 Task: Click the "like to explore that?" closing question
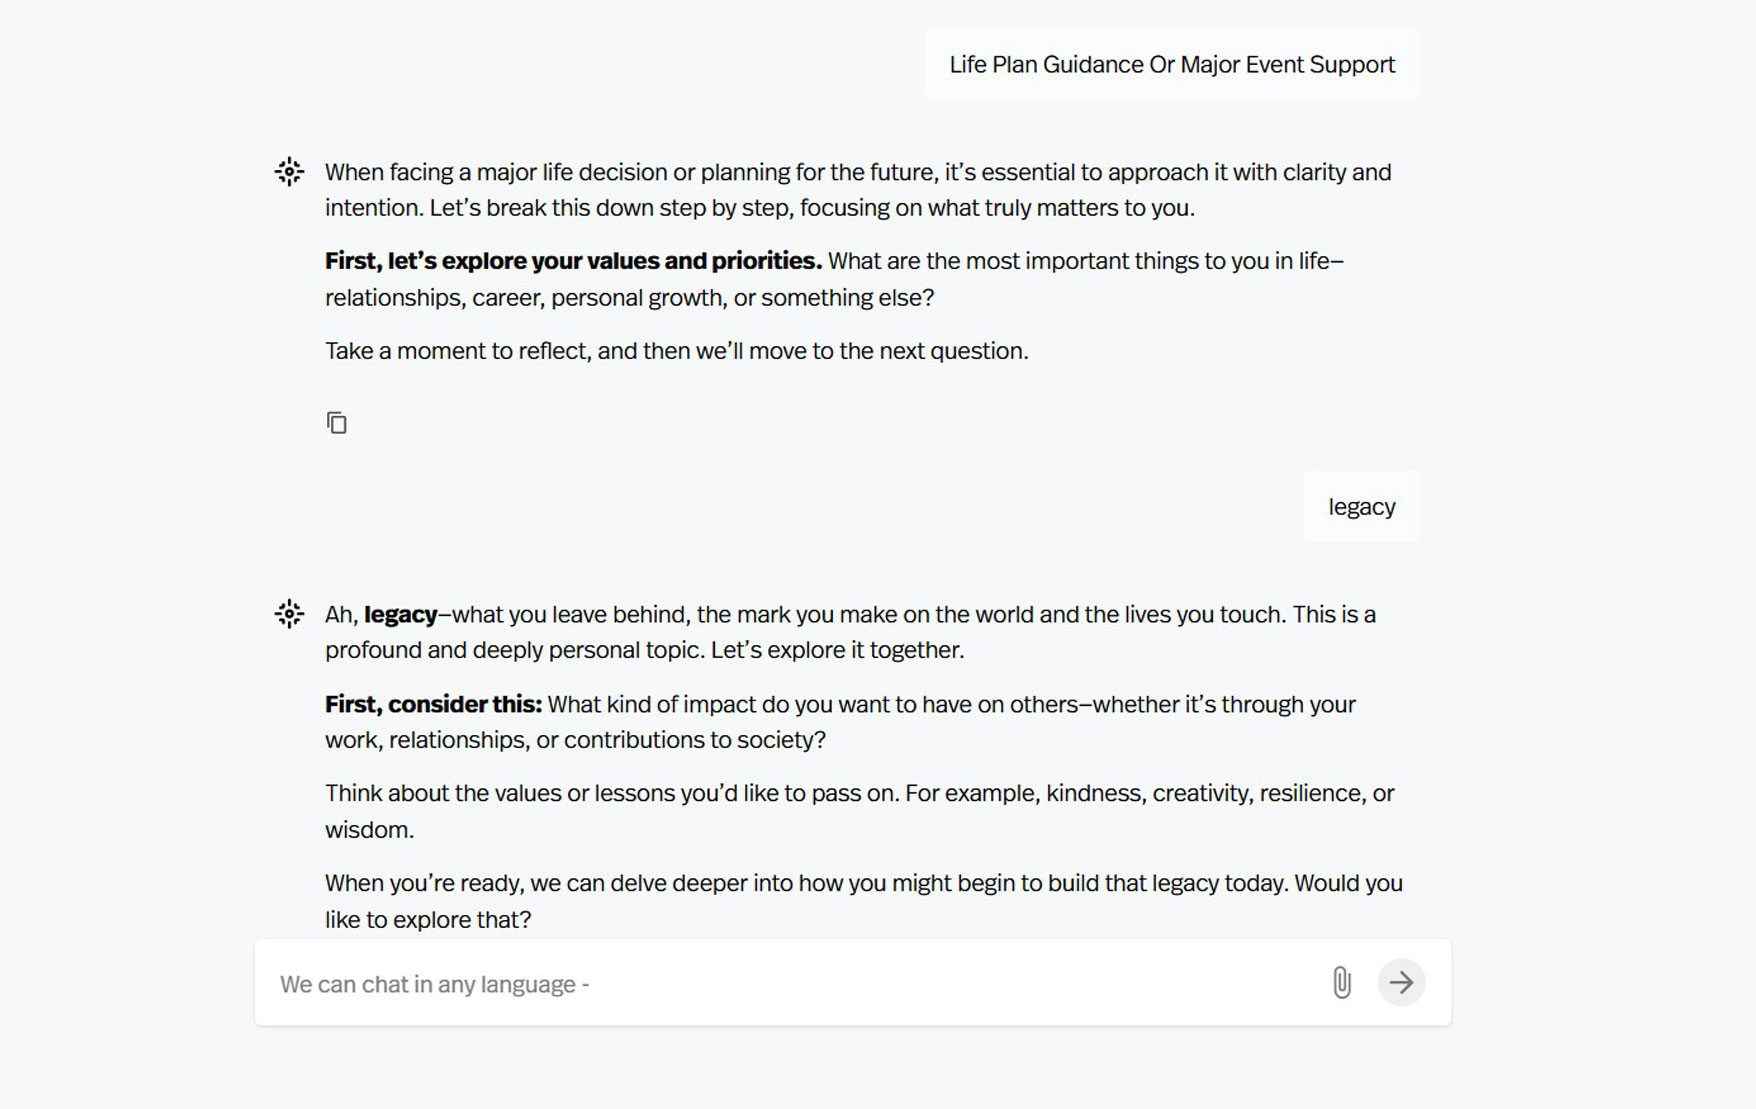click(x=428, y=920)
